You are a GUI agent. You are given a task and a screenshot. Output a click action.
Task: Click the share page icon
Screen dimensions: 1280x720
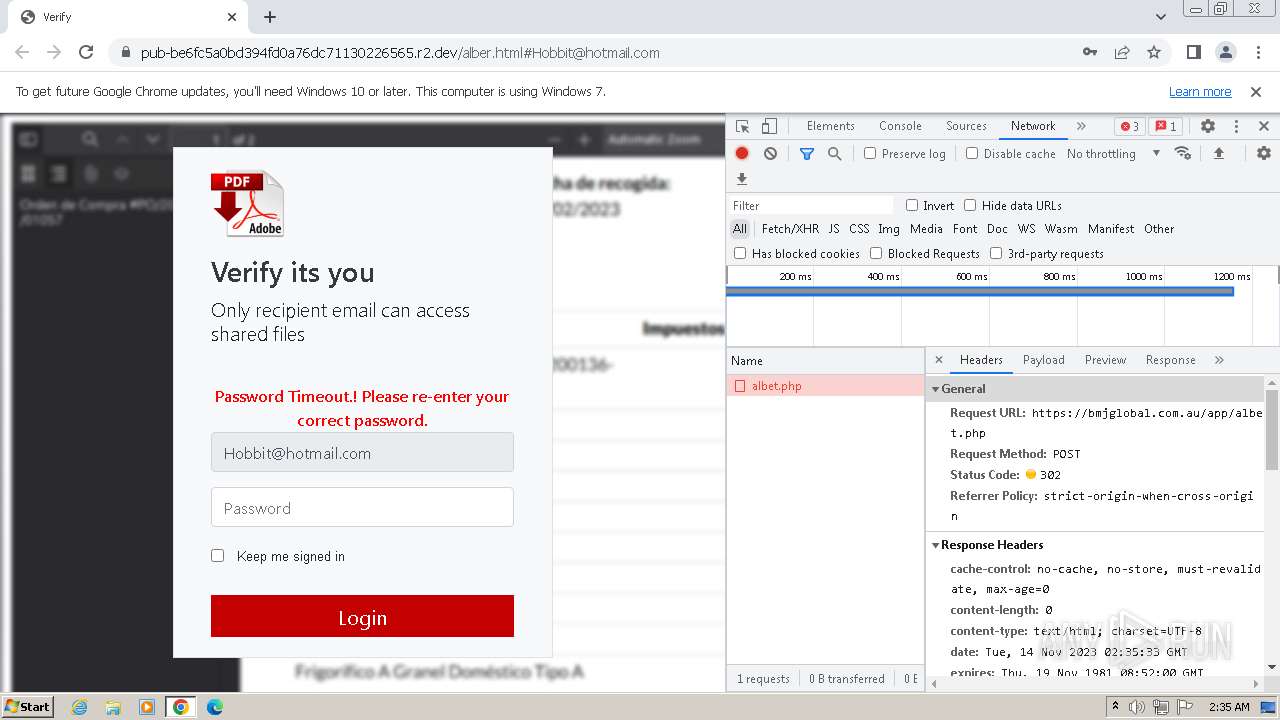tap(1122, 52)
